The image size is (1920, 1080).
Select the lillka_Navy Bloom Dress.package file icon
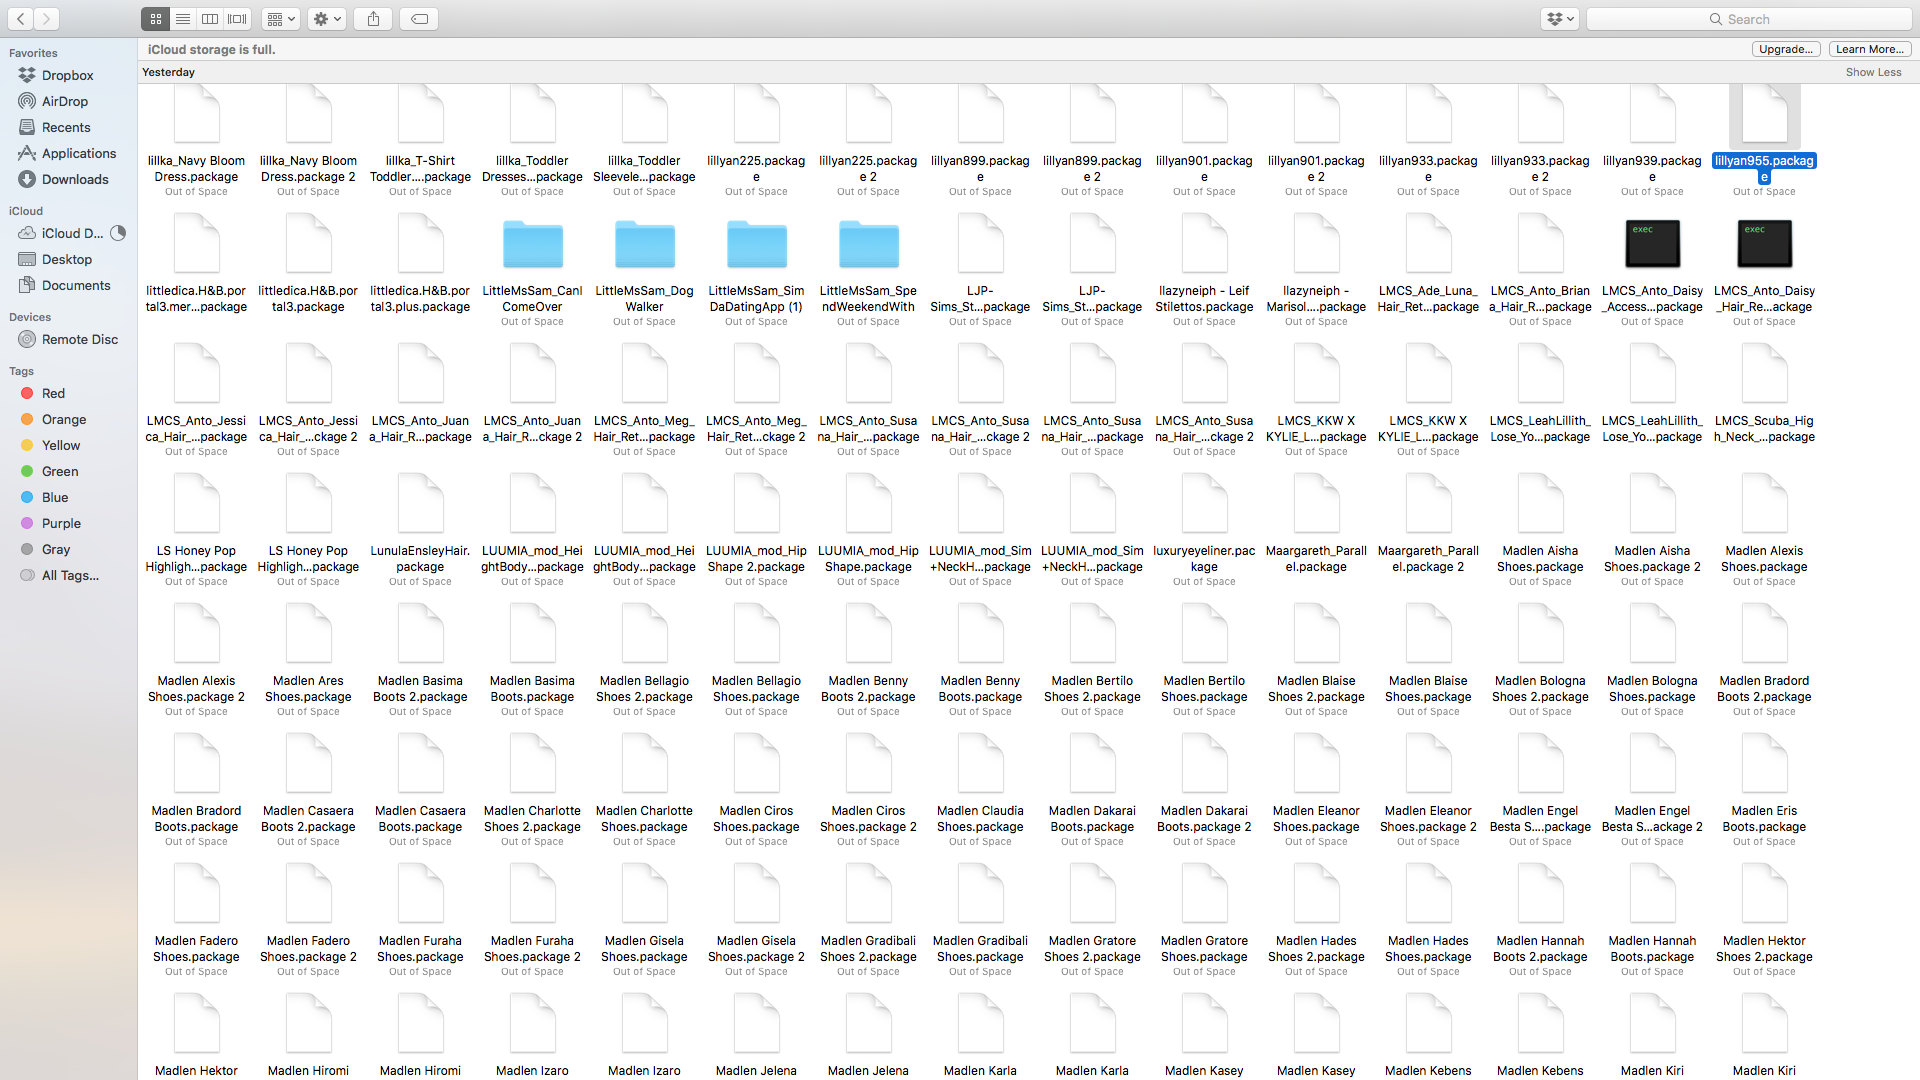(x=197, y=114)
